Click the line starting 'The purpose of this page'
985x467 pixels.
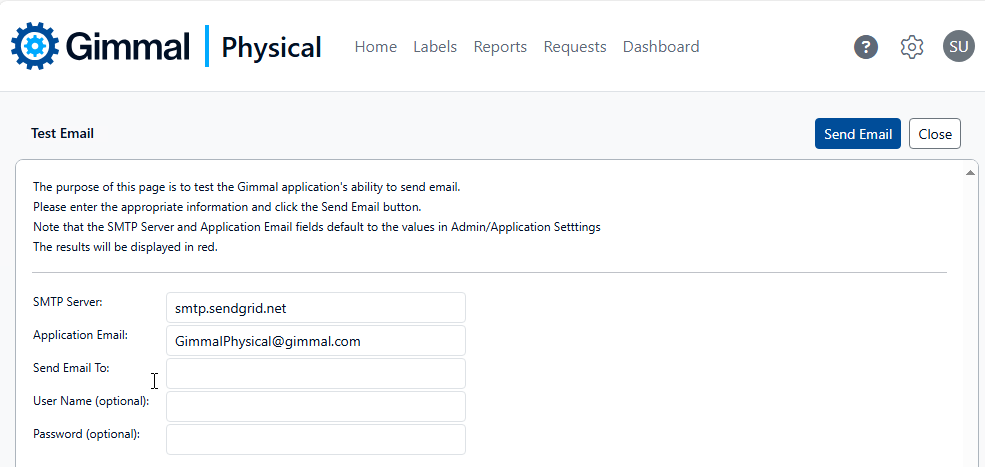pos(247,187)
